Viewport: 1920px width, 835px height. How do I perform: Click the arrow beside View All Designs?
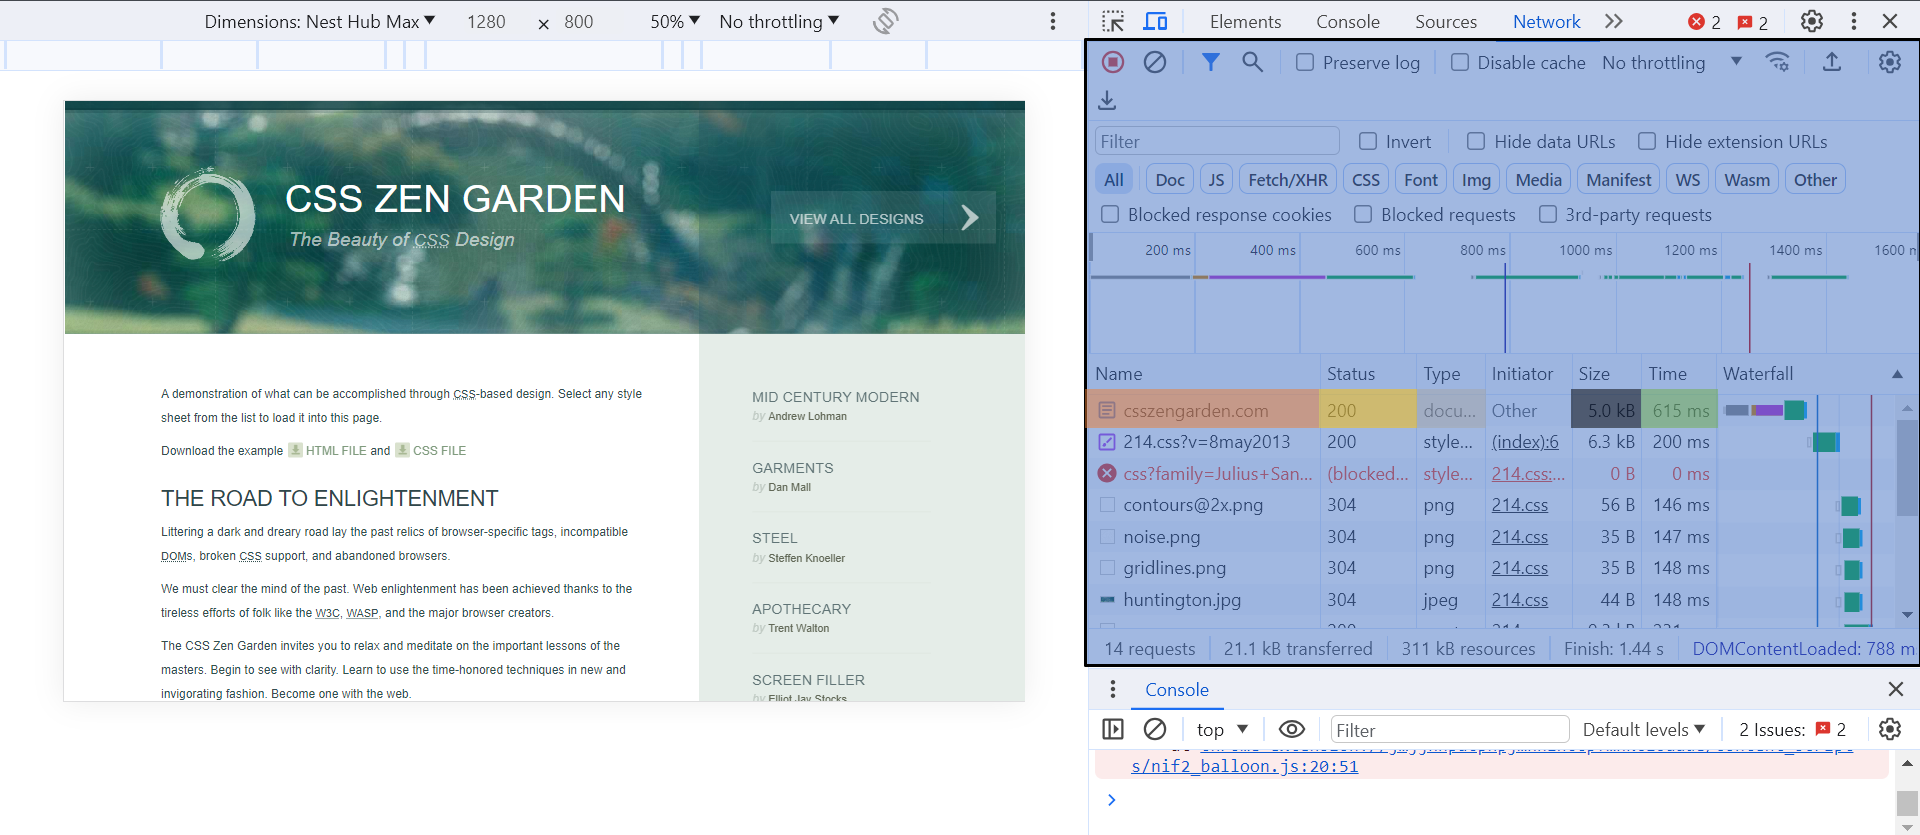pos(969,217)
